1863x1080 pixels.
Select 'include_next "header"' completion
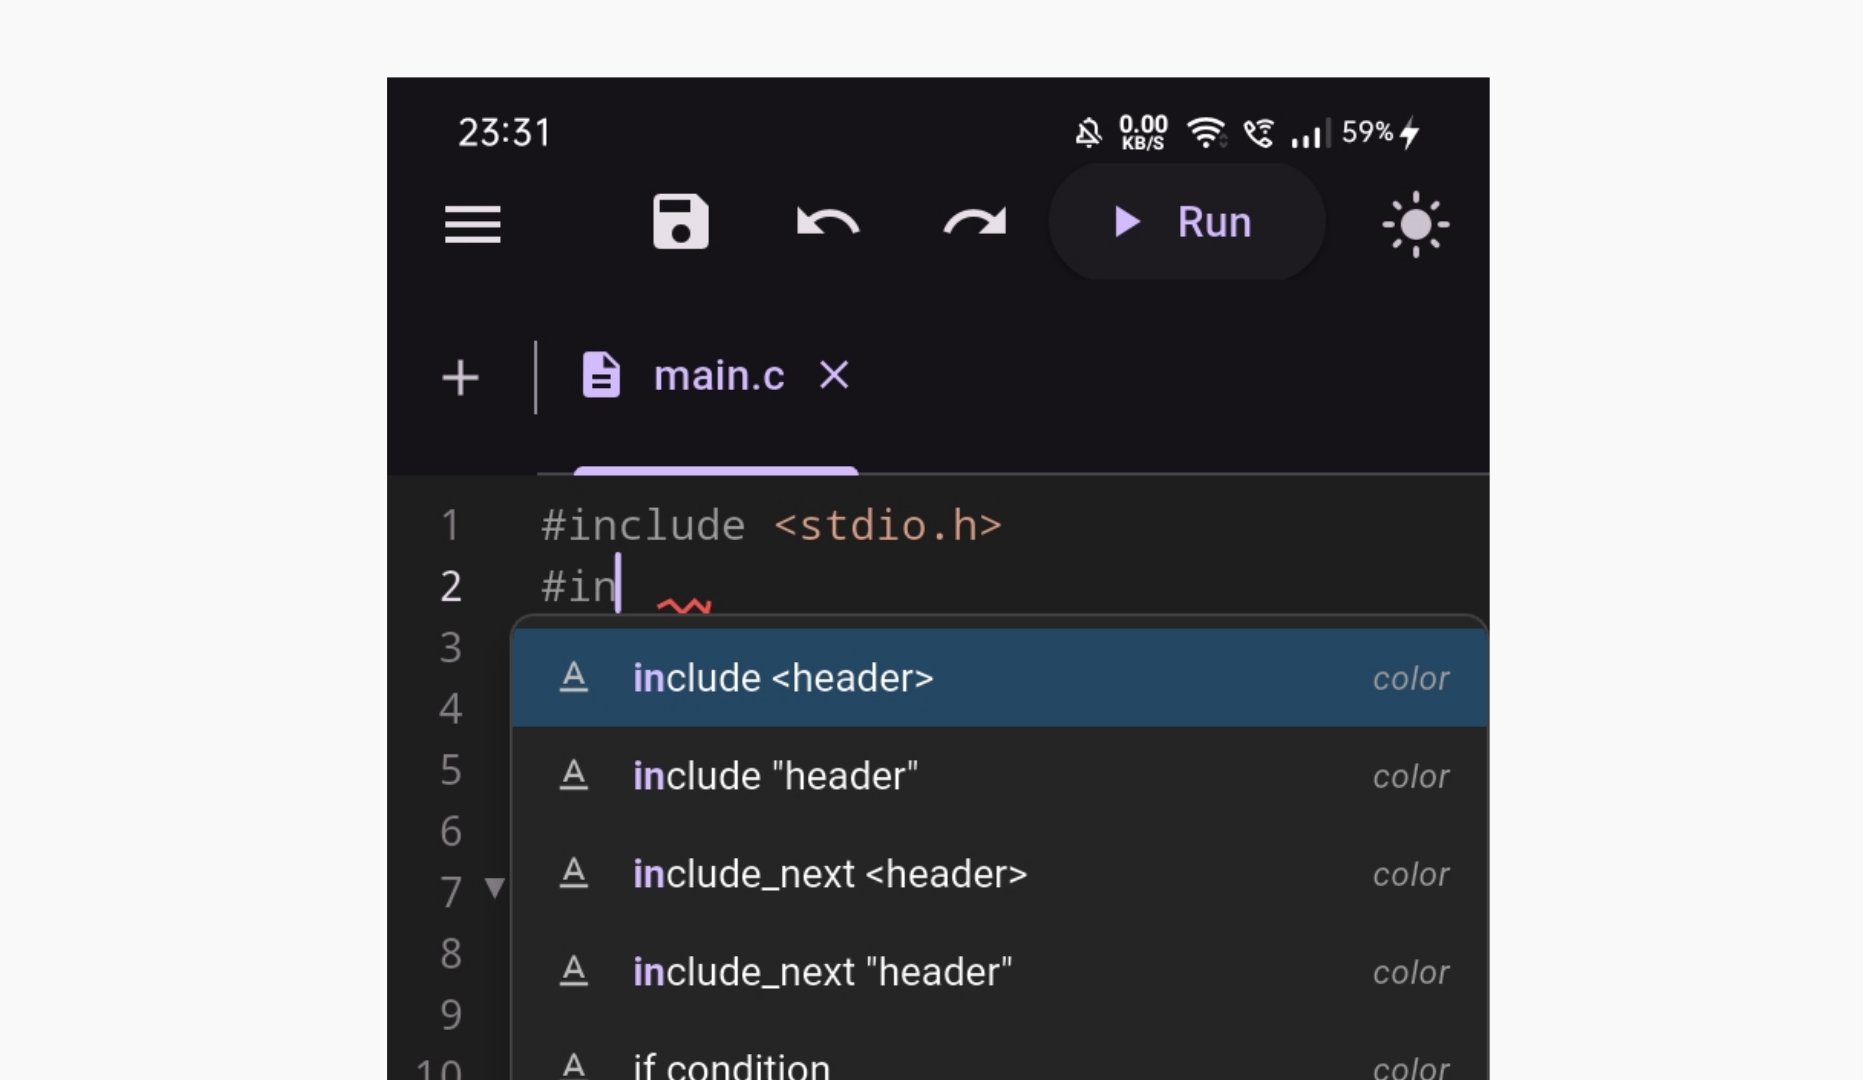click(822, 973)
